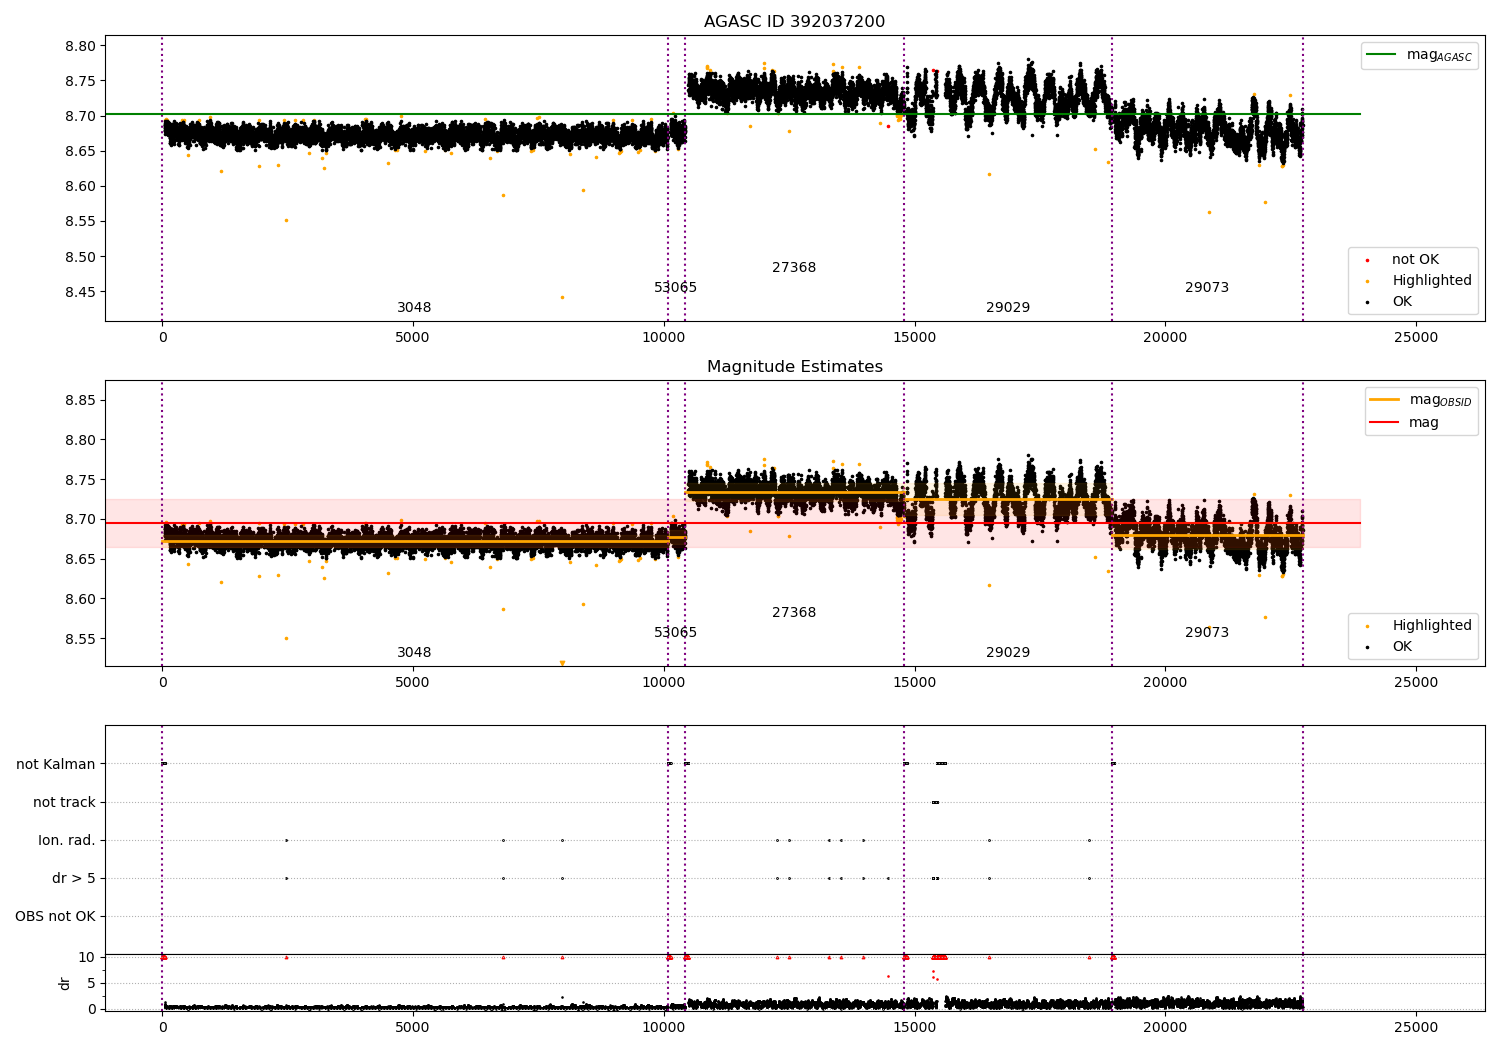Click obsid label 27368 in top plot
Image resolution: width=1500 pixels, height=1050 pixels.
pyautogui.click(x=794, y=268)
